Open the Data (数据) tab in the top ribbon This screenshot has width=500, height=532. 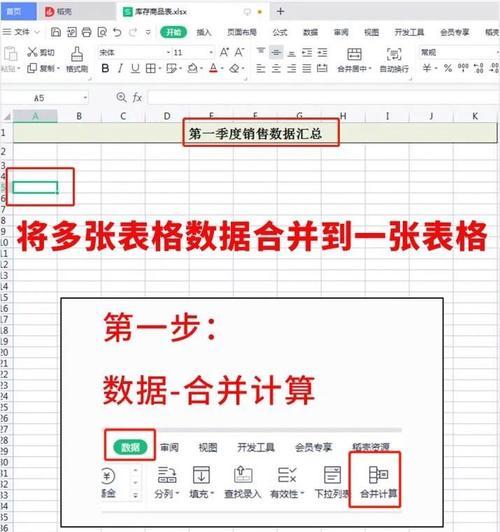(310, 33)
